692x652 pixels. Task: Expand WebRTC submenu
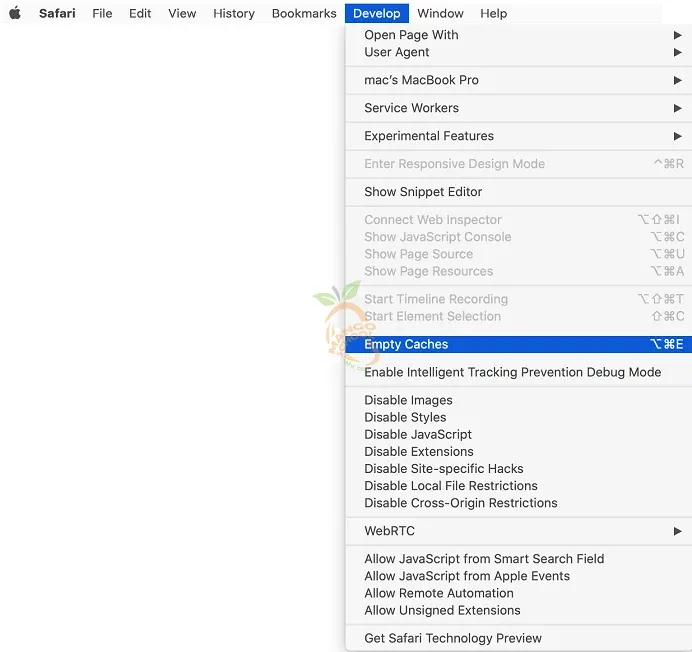(519, 531)
